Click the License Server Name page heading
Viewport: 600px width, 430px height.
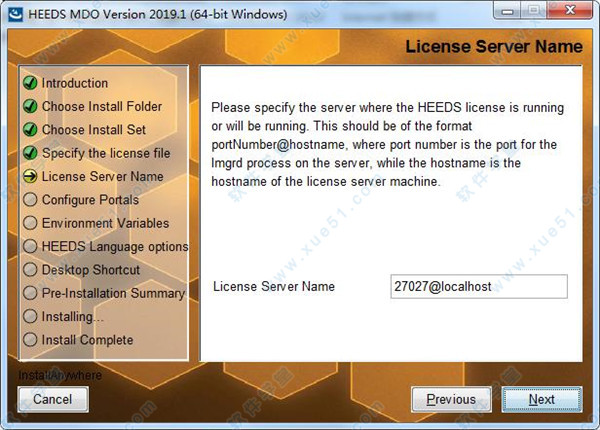(494, 46)
